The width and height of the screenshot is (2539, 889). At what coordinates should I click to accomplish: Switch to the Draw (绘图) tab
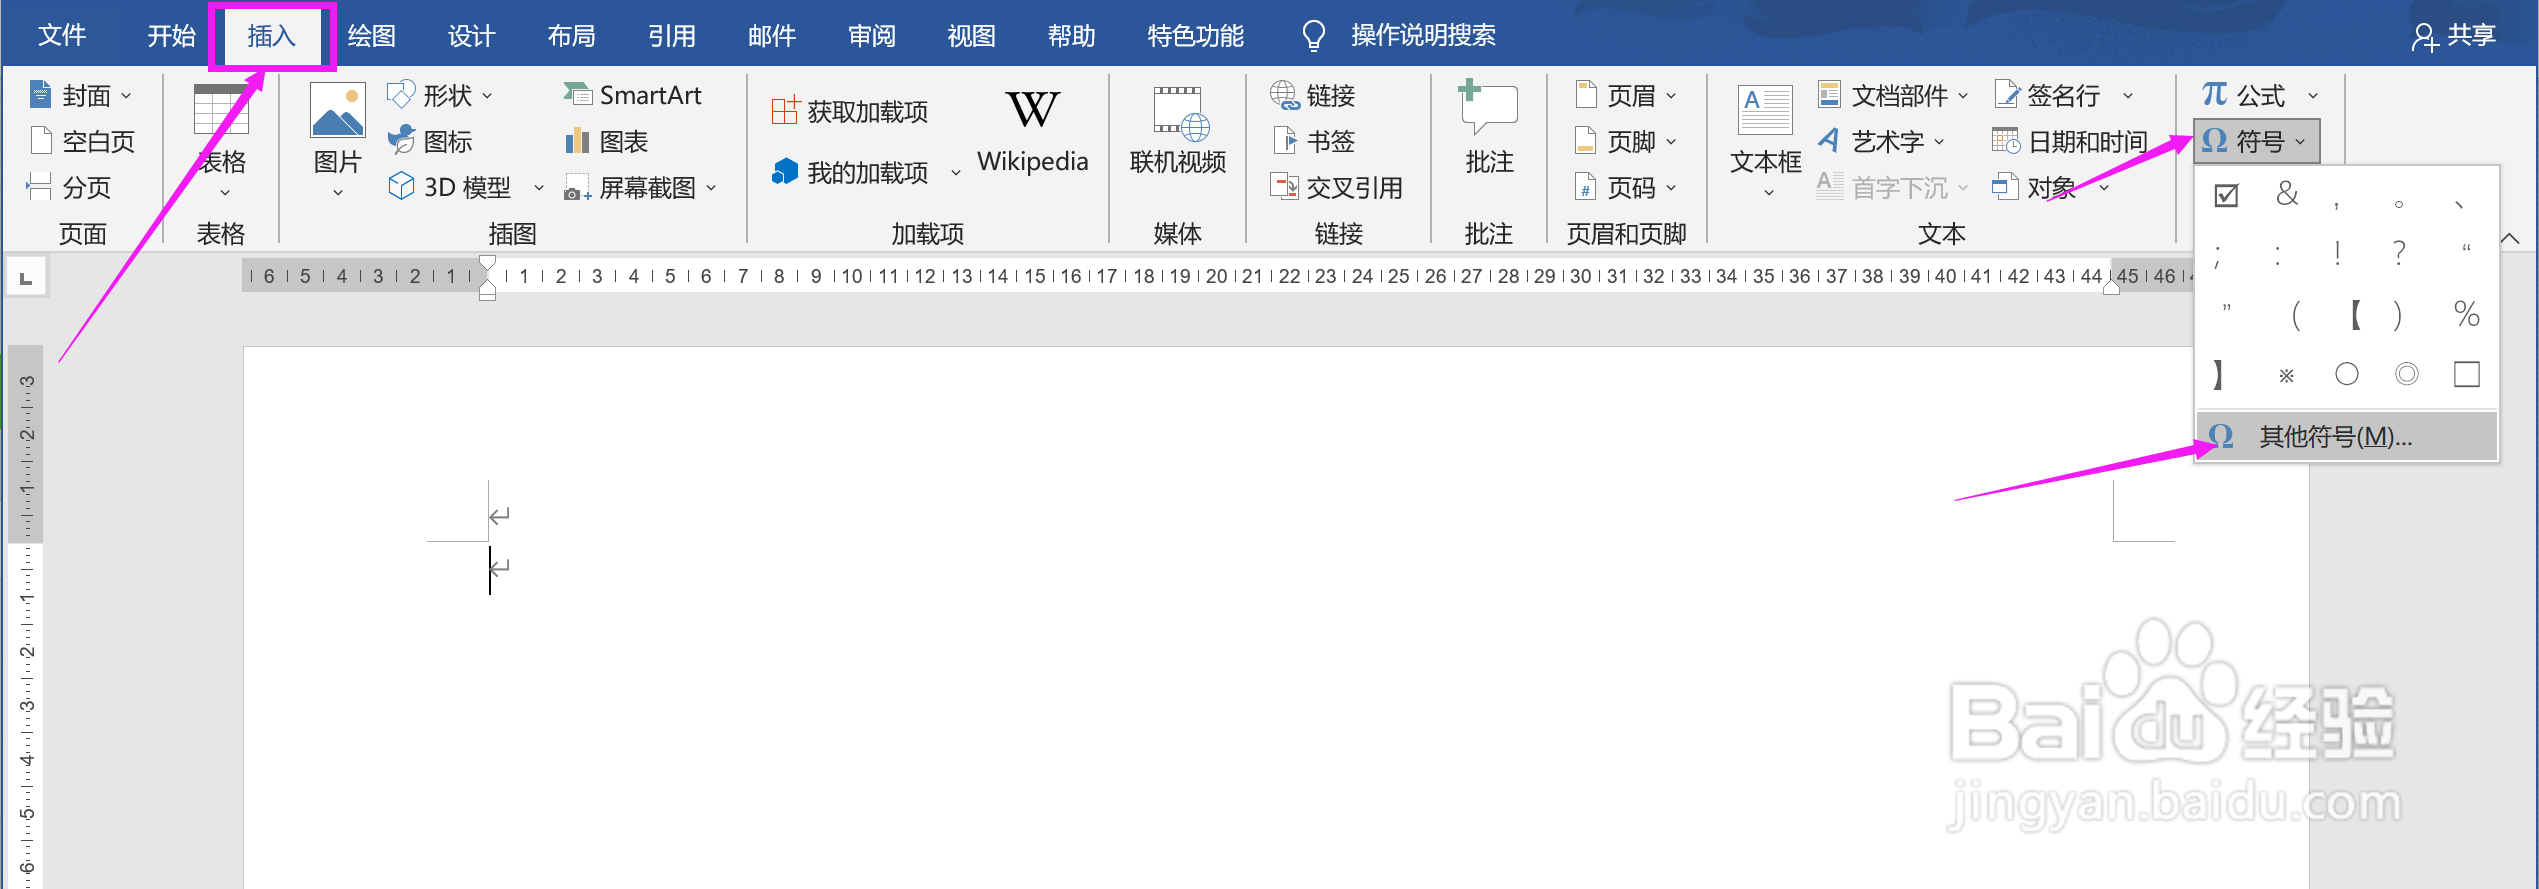(372, 36)
